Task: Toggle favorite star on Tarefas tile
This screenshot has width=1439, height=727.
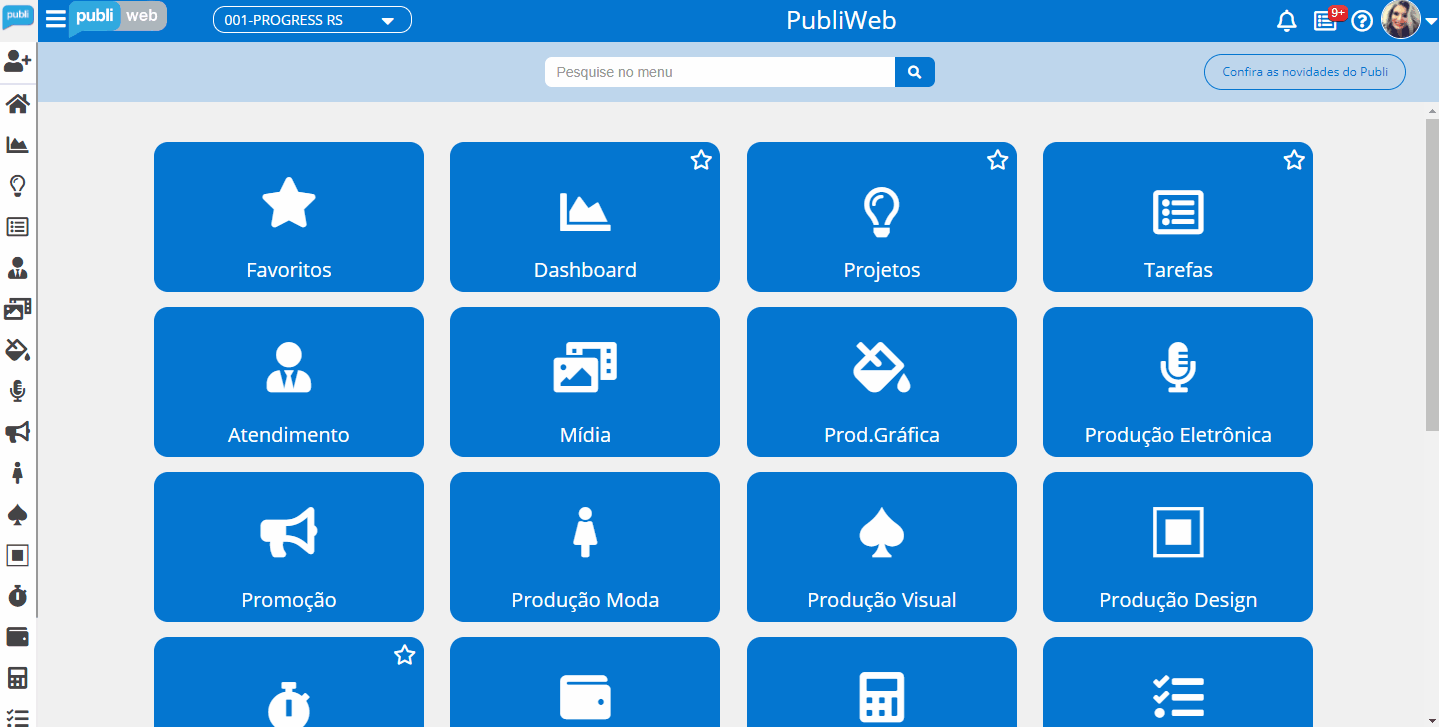Action: click(1294, 160)
